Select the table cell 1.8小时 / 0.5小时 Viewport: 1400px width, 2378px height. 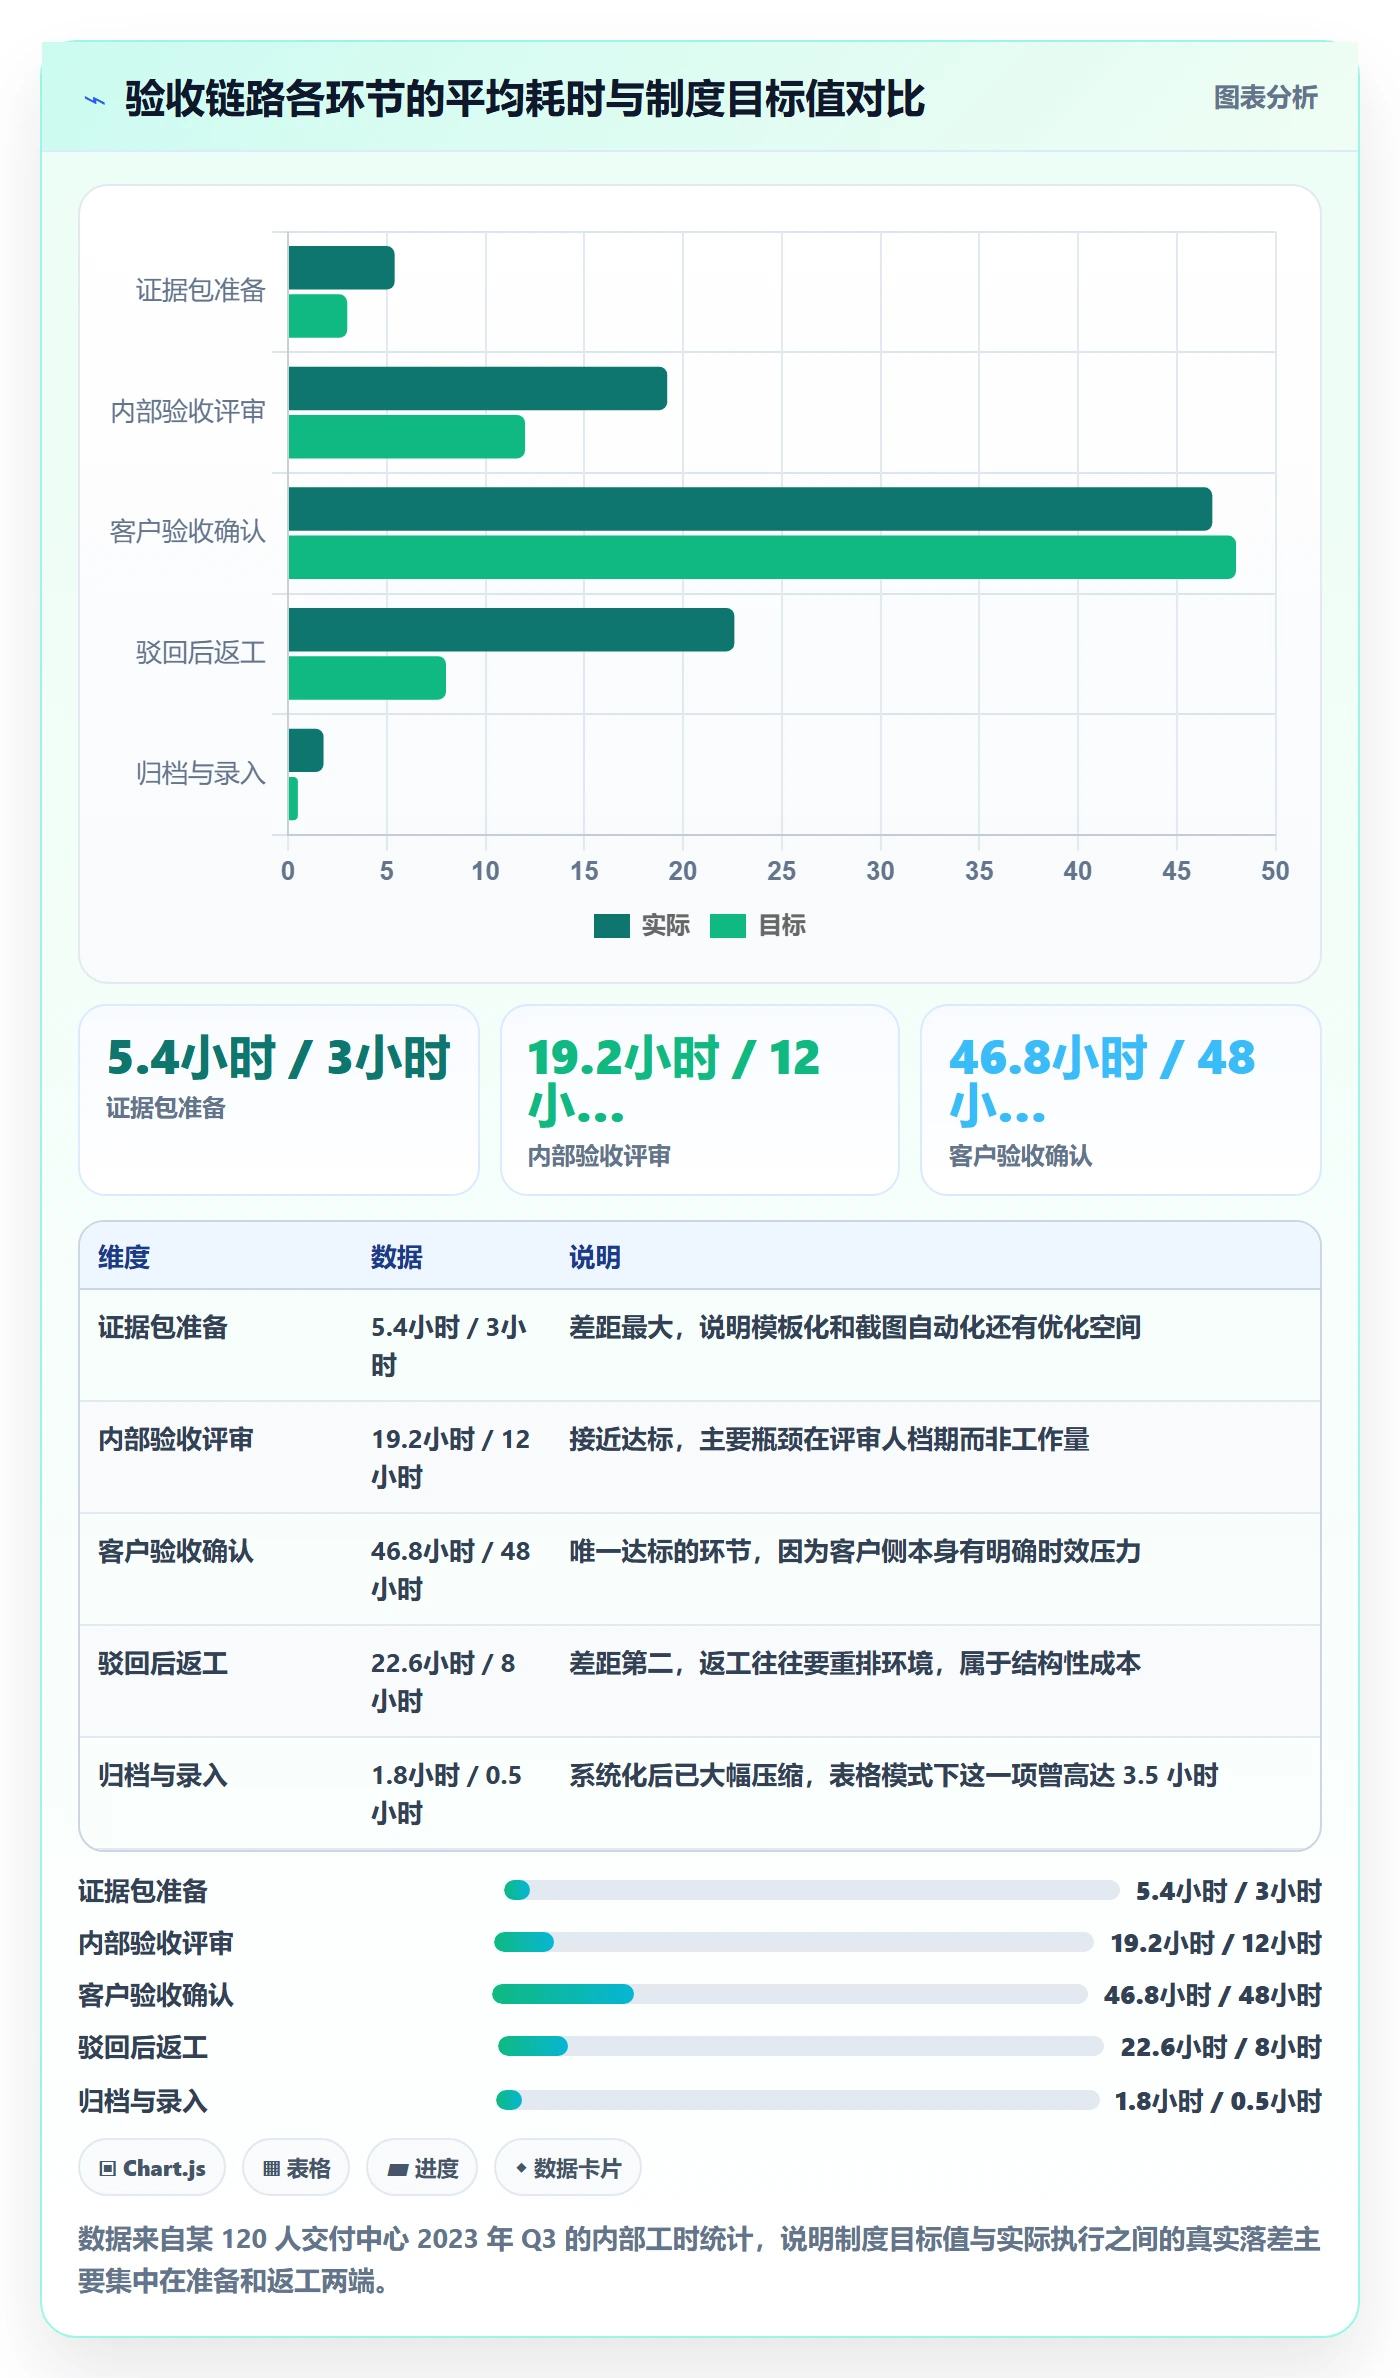point(450,1794)
